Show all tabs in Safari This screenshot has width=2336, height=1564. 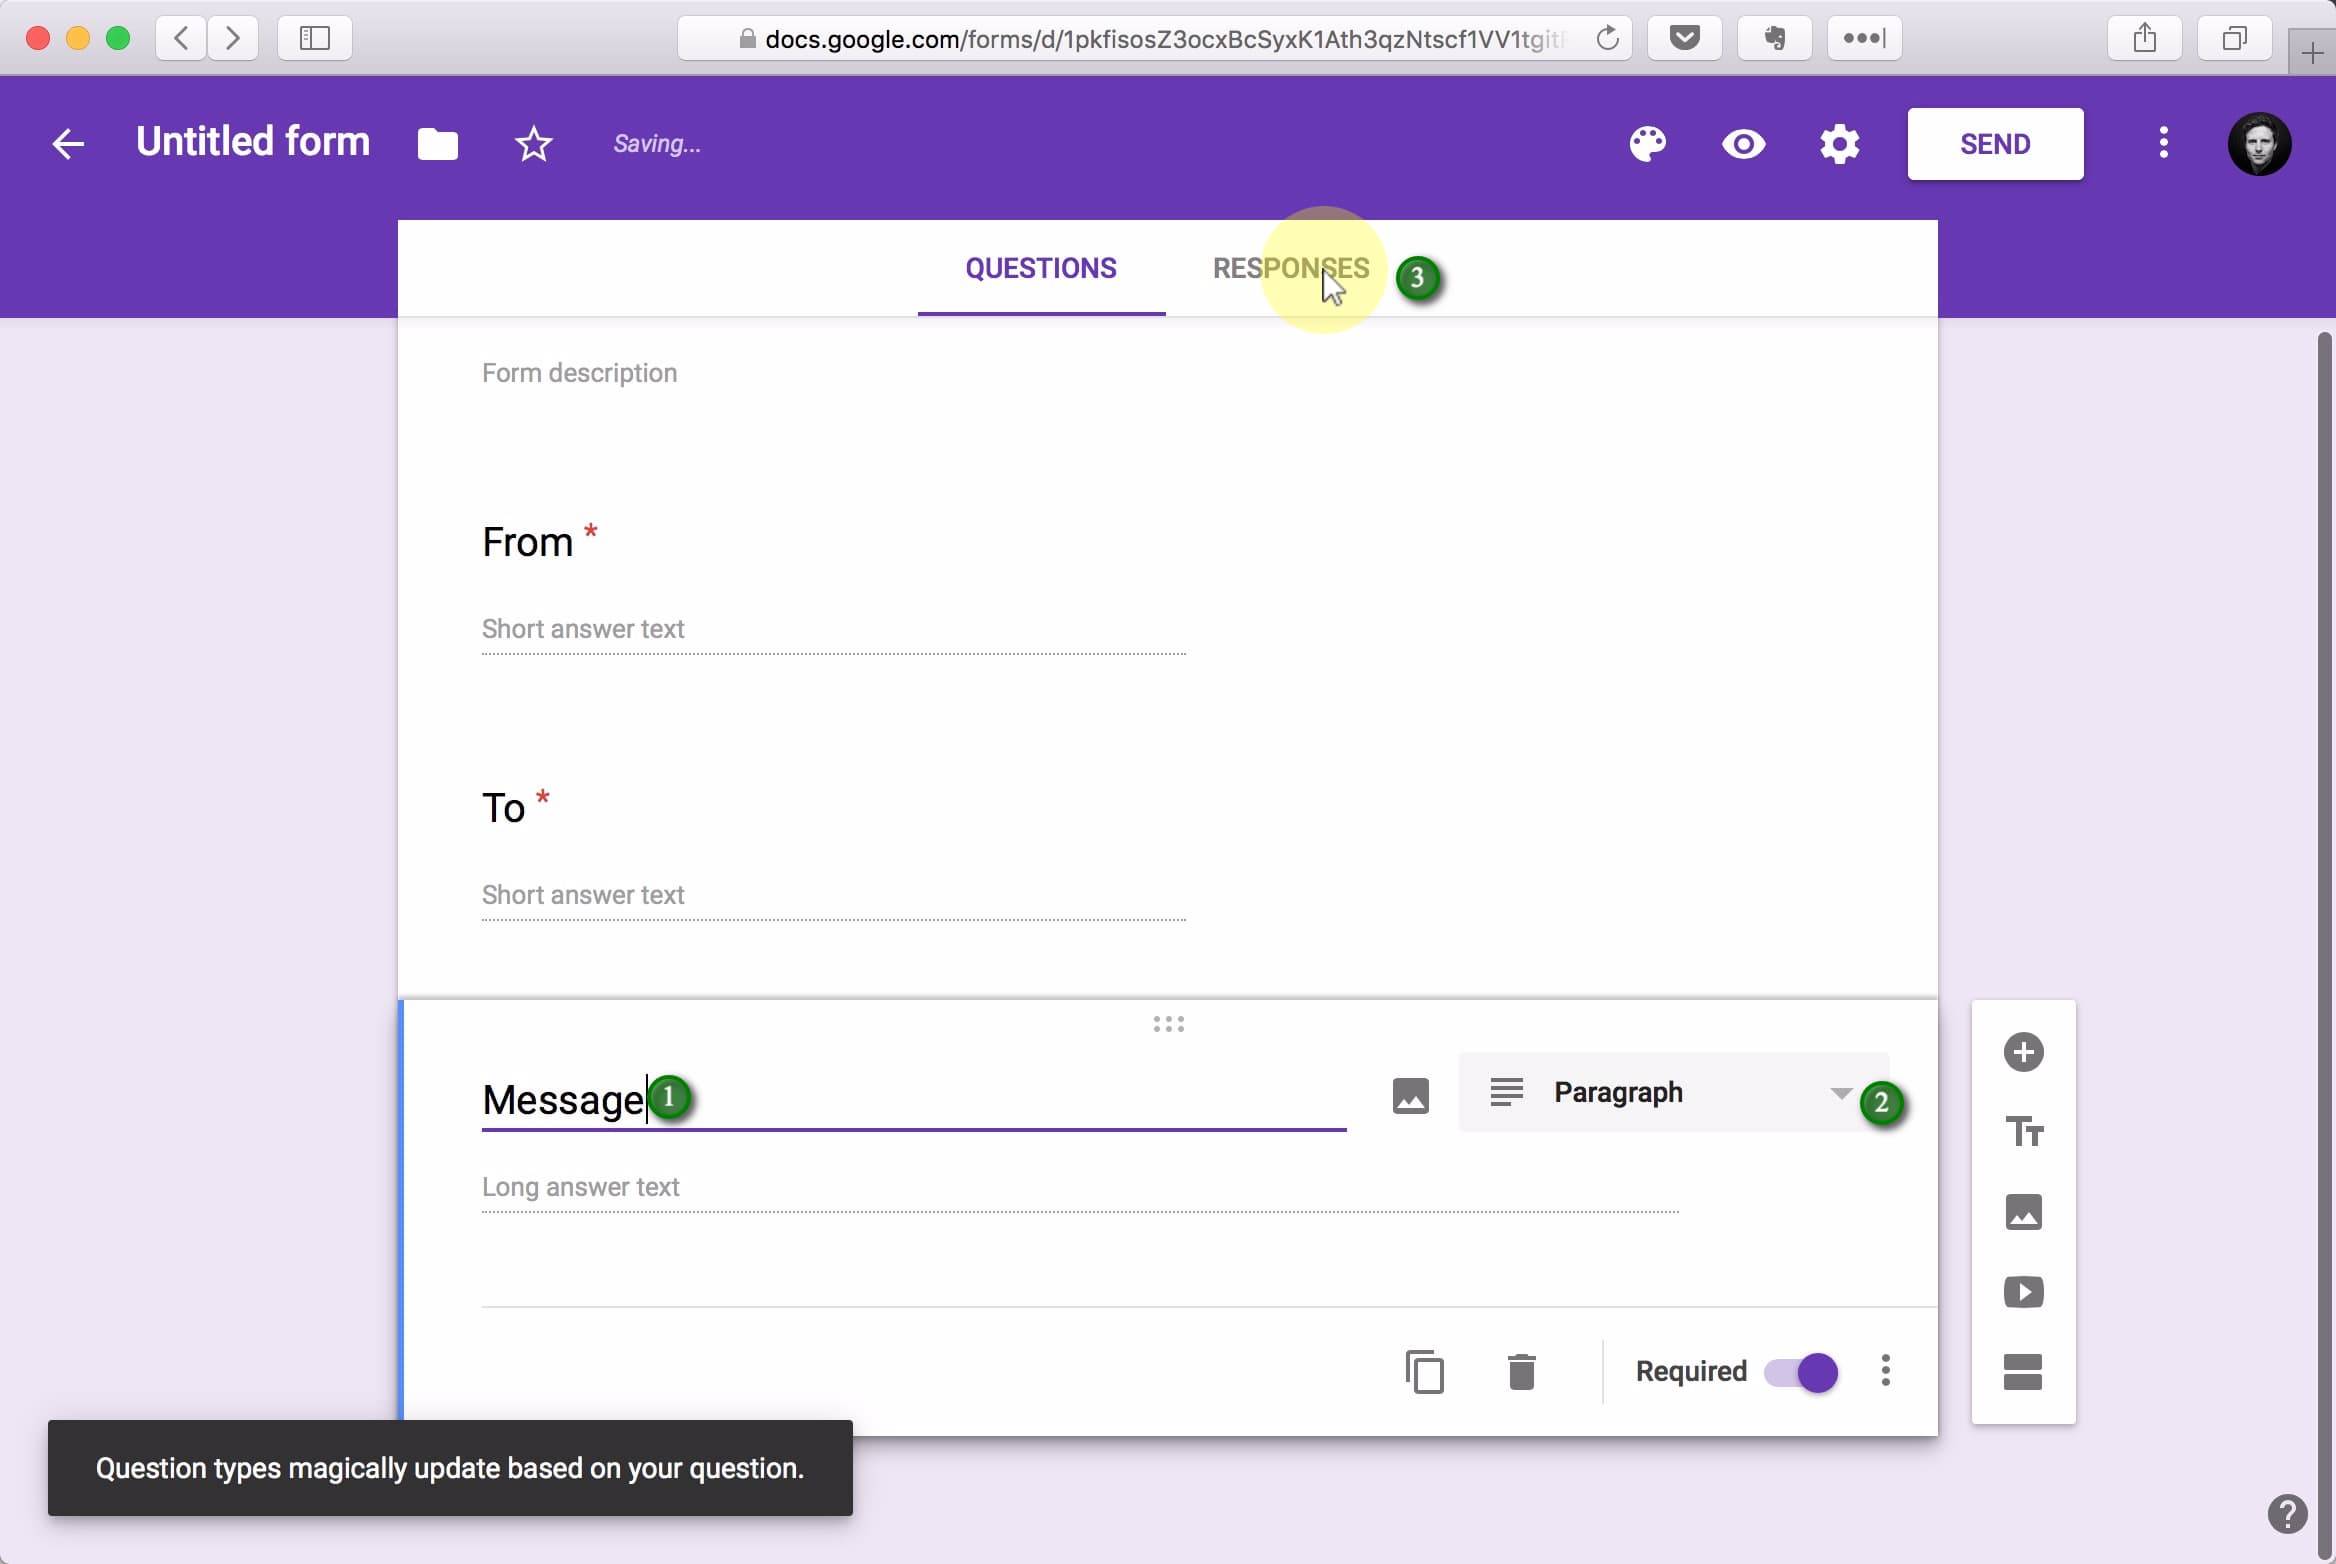[x=2235, y=39]
